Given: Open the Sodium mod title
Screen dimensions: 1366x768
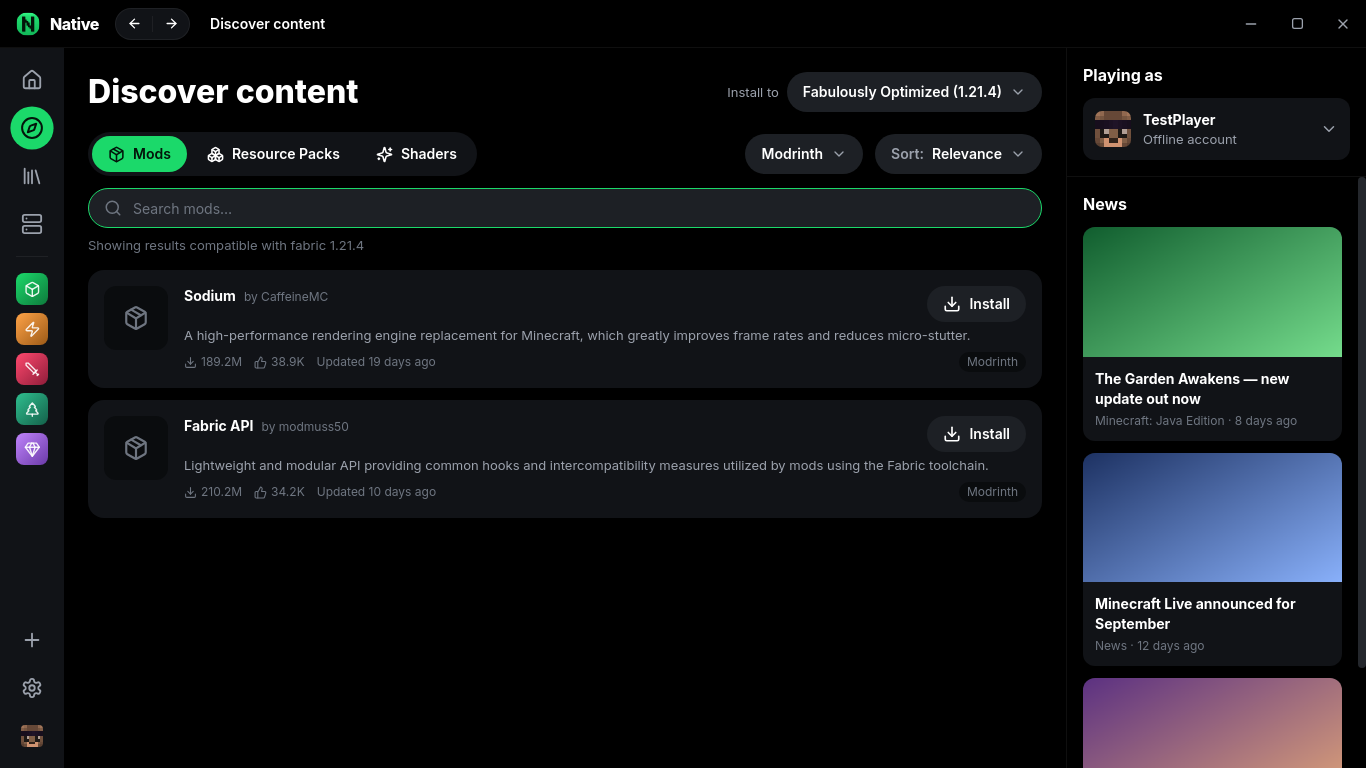Looking at the screenshot, I should click(210, 296).
